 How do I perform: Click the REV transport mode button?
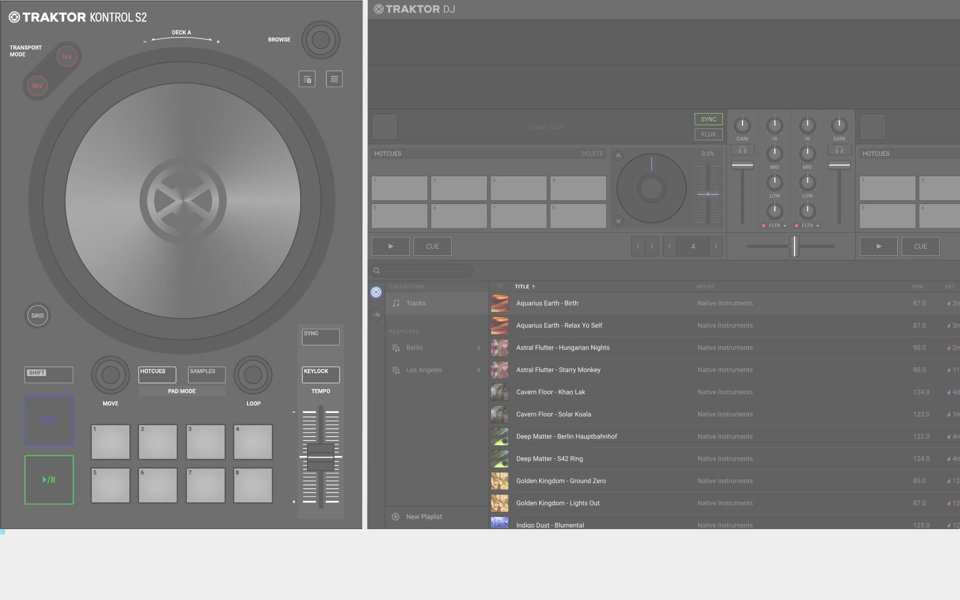pos(37,86)
